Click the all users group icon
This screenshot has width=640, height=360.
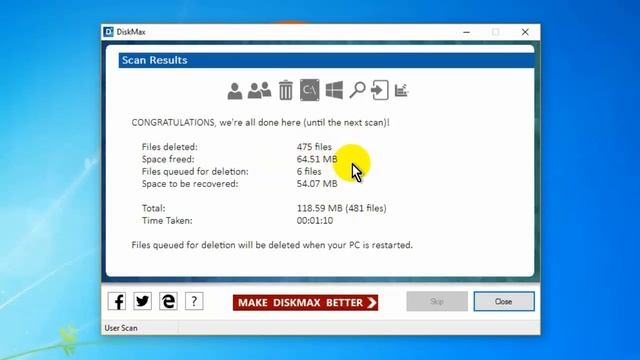[x=259, y=91]
